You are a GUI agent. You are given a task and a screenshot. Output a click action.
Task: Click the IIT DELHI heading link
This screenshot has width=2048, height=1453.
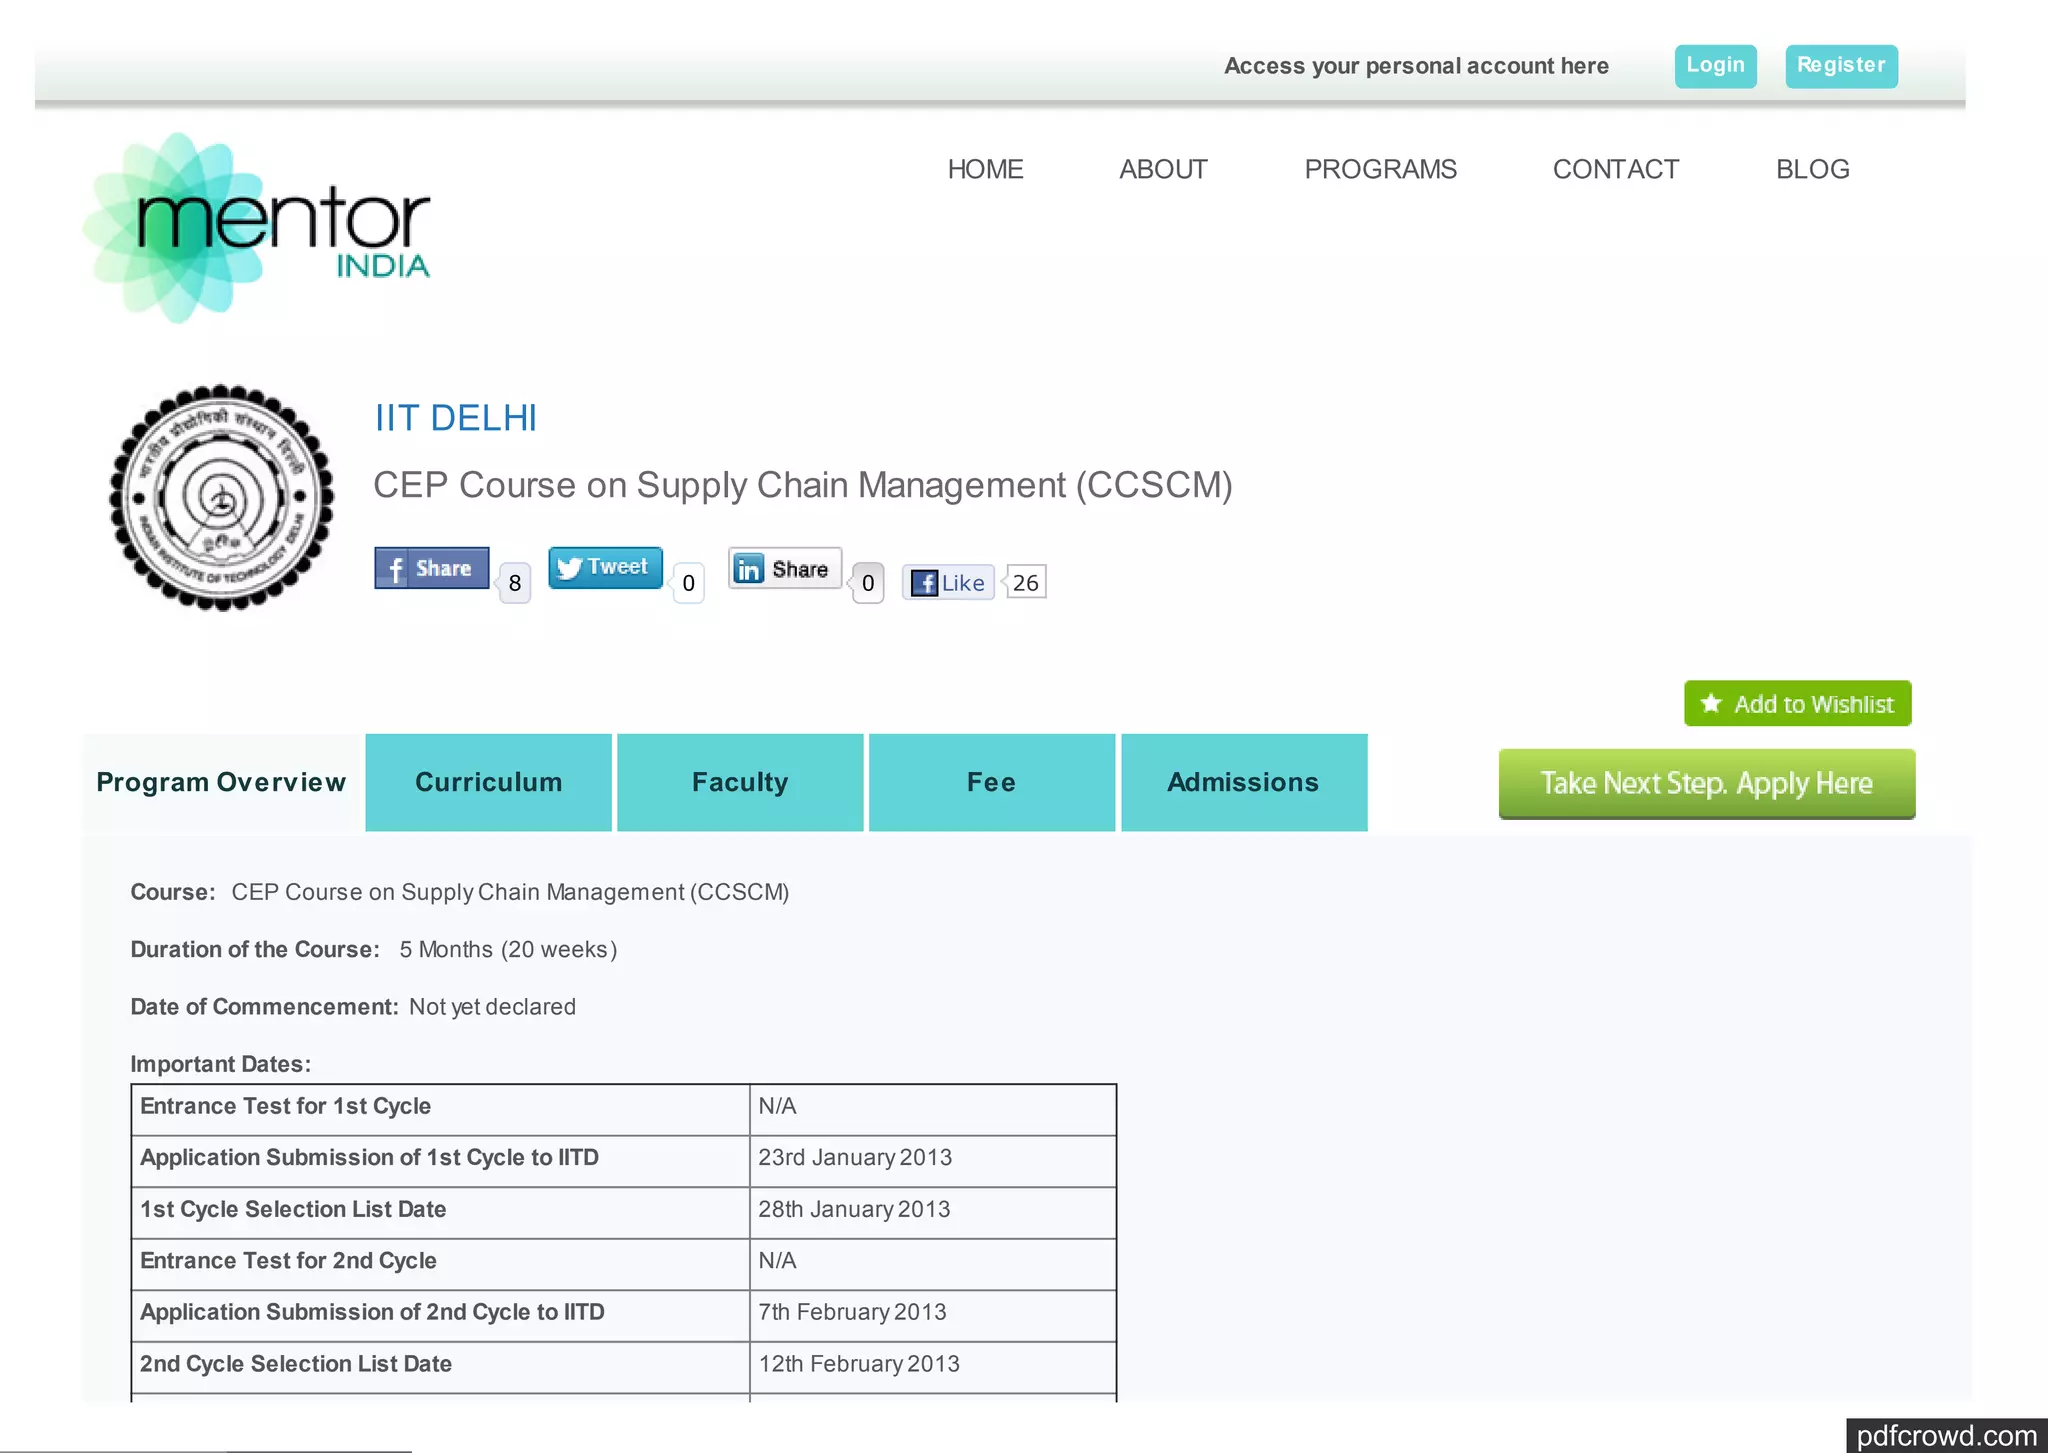456,418
